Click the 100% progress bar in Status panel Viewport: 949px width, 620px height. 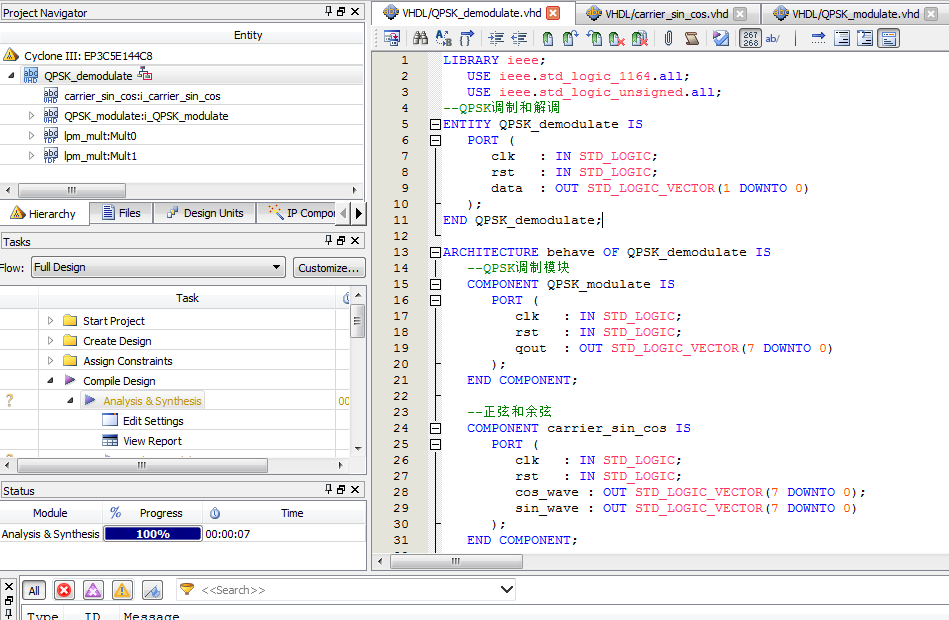(x=152, y=533)
